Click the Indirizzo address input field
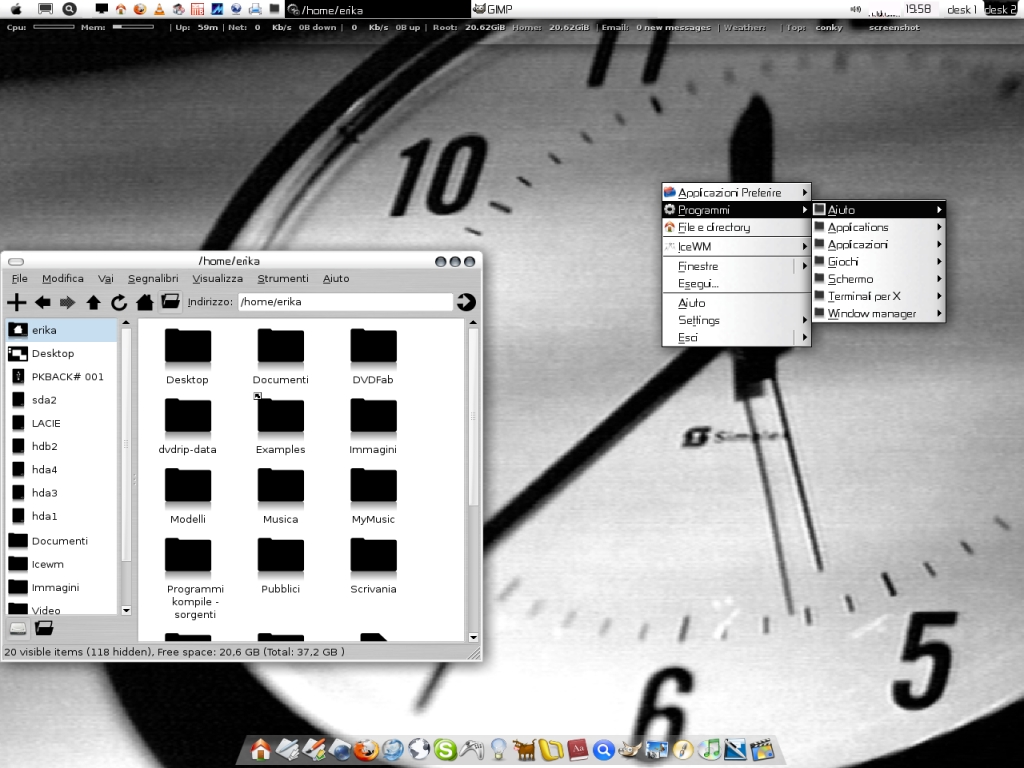 (x=345, y=302)
